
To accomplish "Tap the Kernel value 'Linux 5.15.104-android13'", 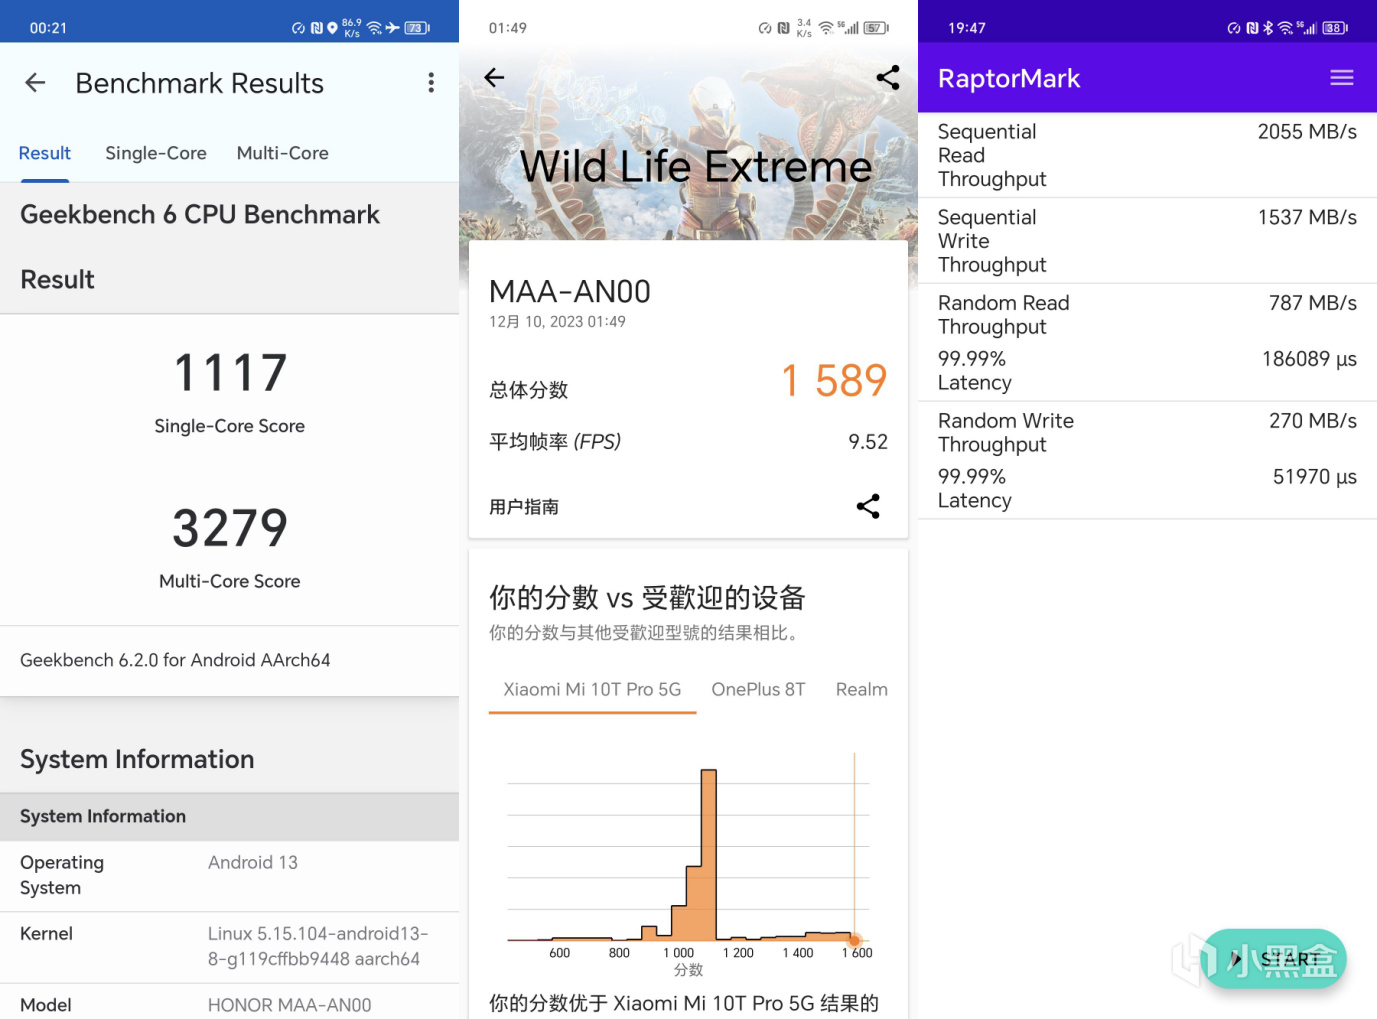I will coord(318,946).
